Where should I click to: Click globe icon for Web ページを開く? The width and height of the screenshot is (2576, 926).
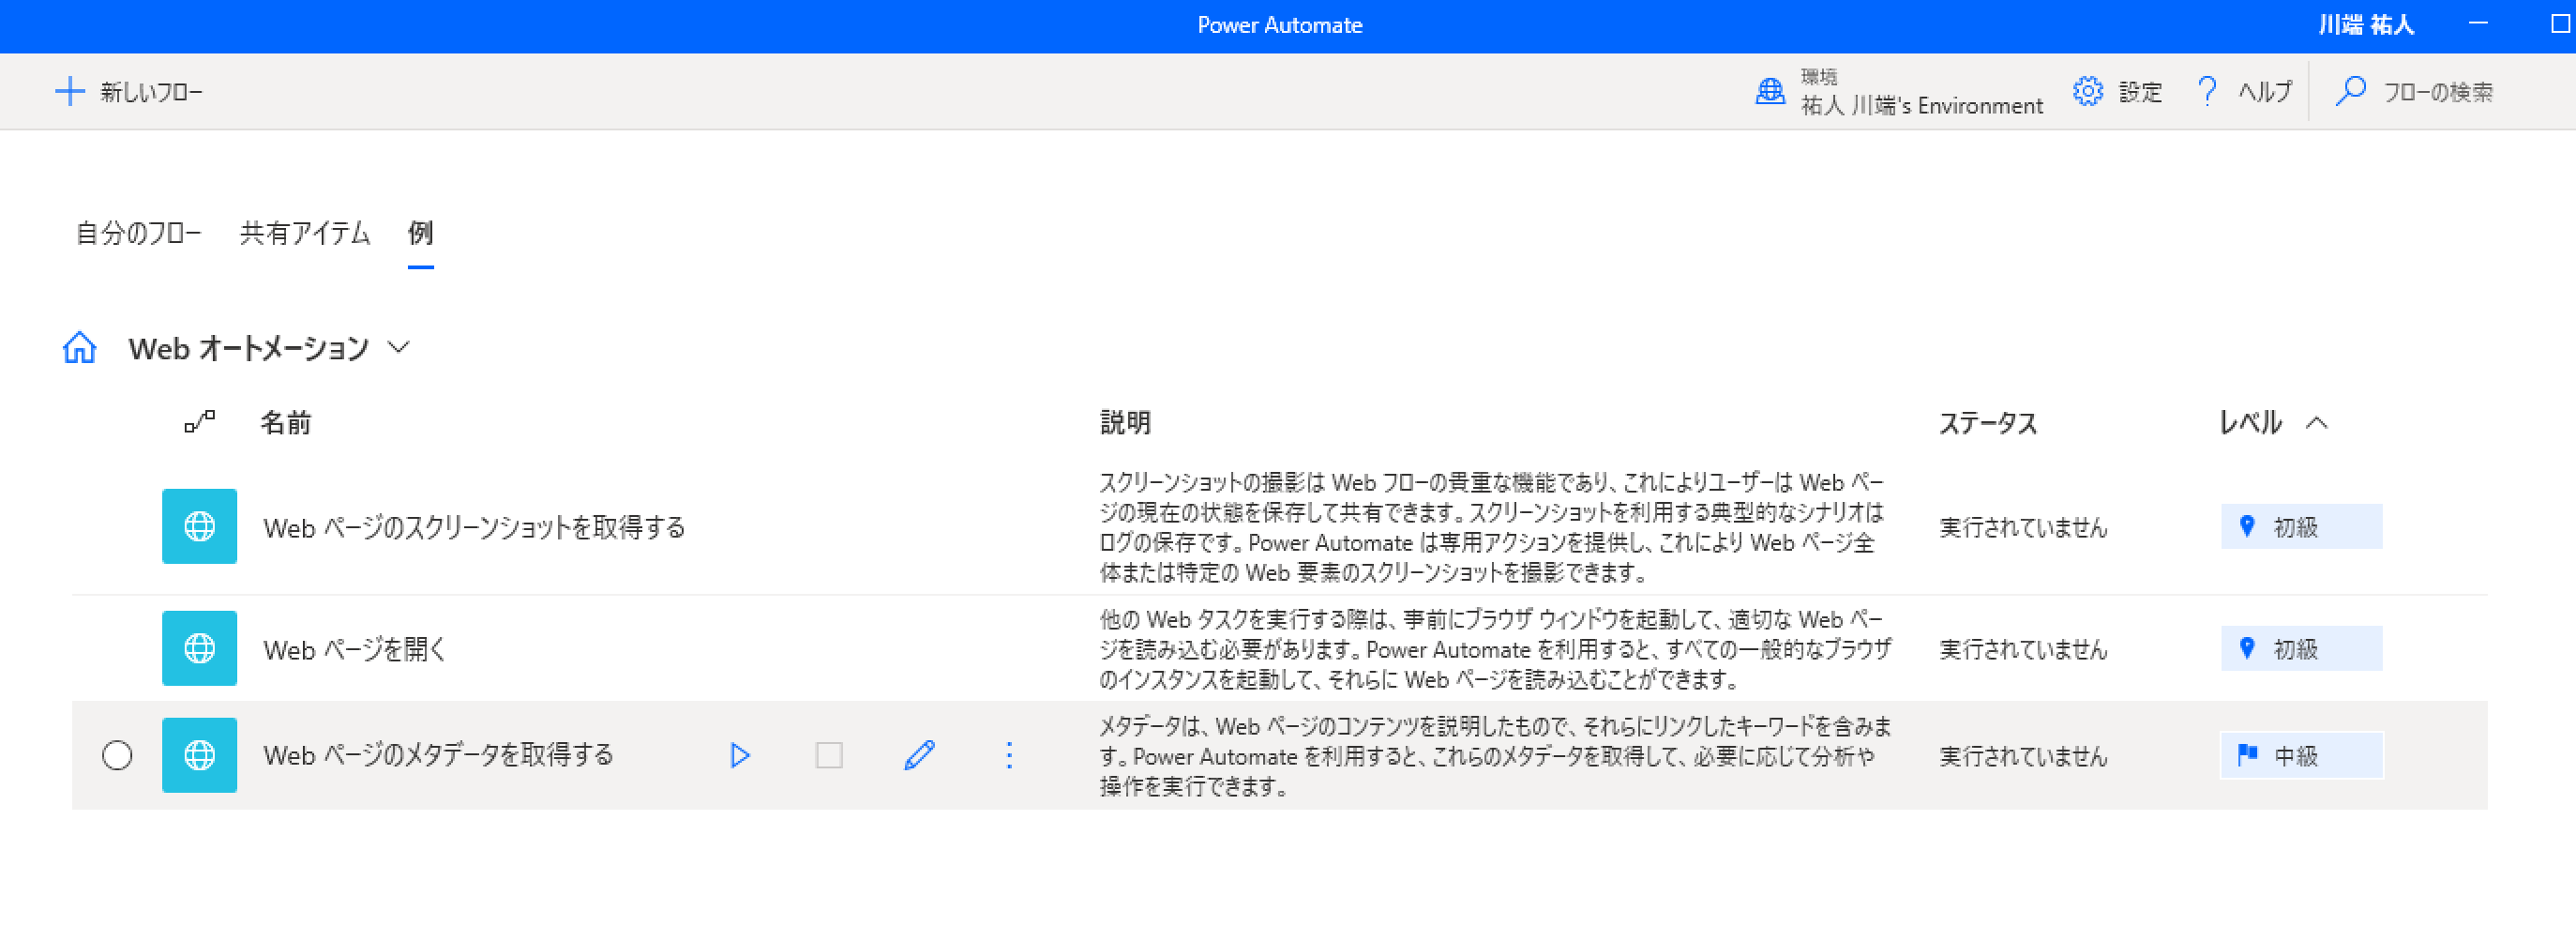point(200,648)
